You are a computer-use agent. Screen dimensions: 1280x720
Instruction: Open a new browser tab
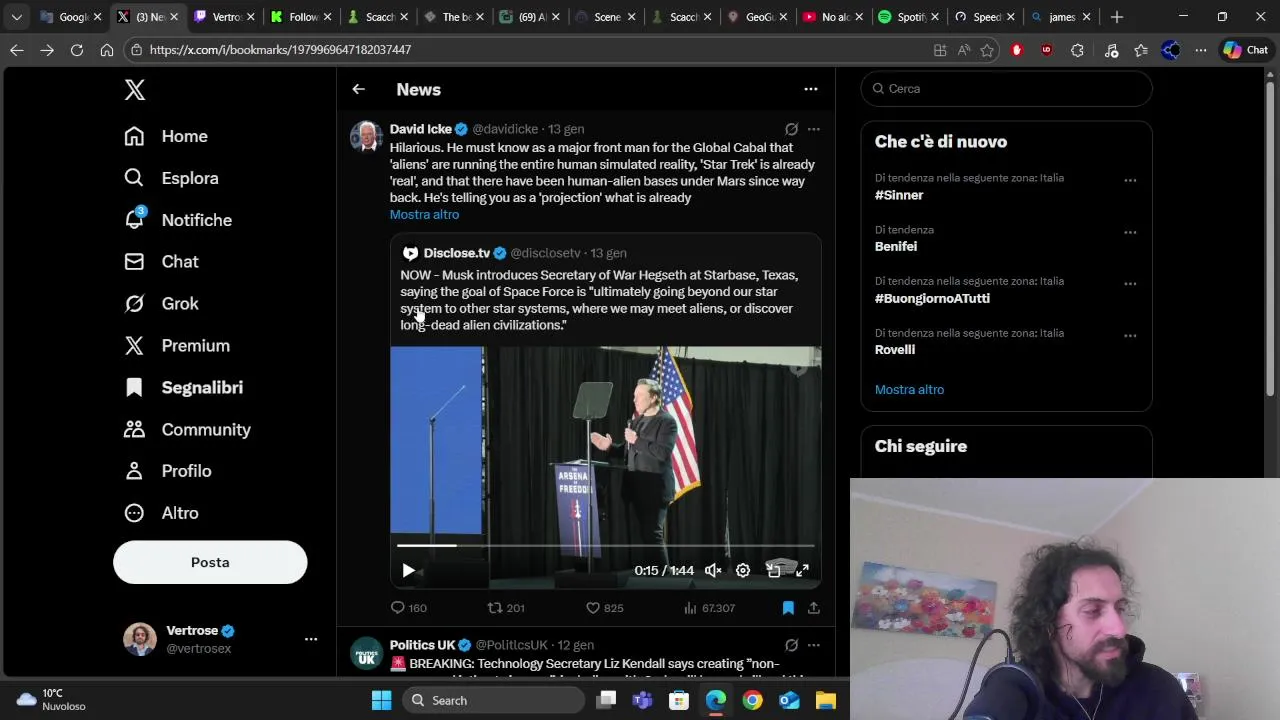[x=1117, y=17]
